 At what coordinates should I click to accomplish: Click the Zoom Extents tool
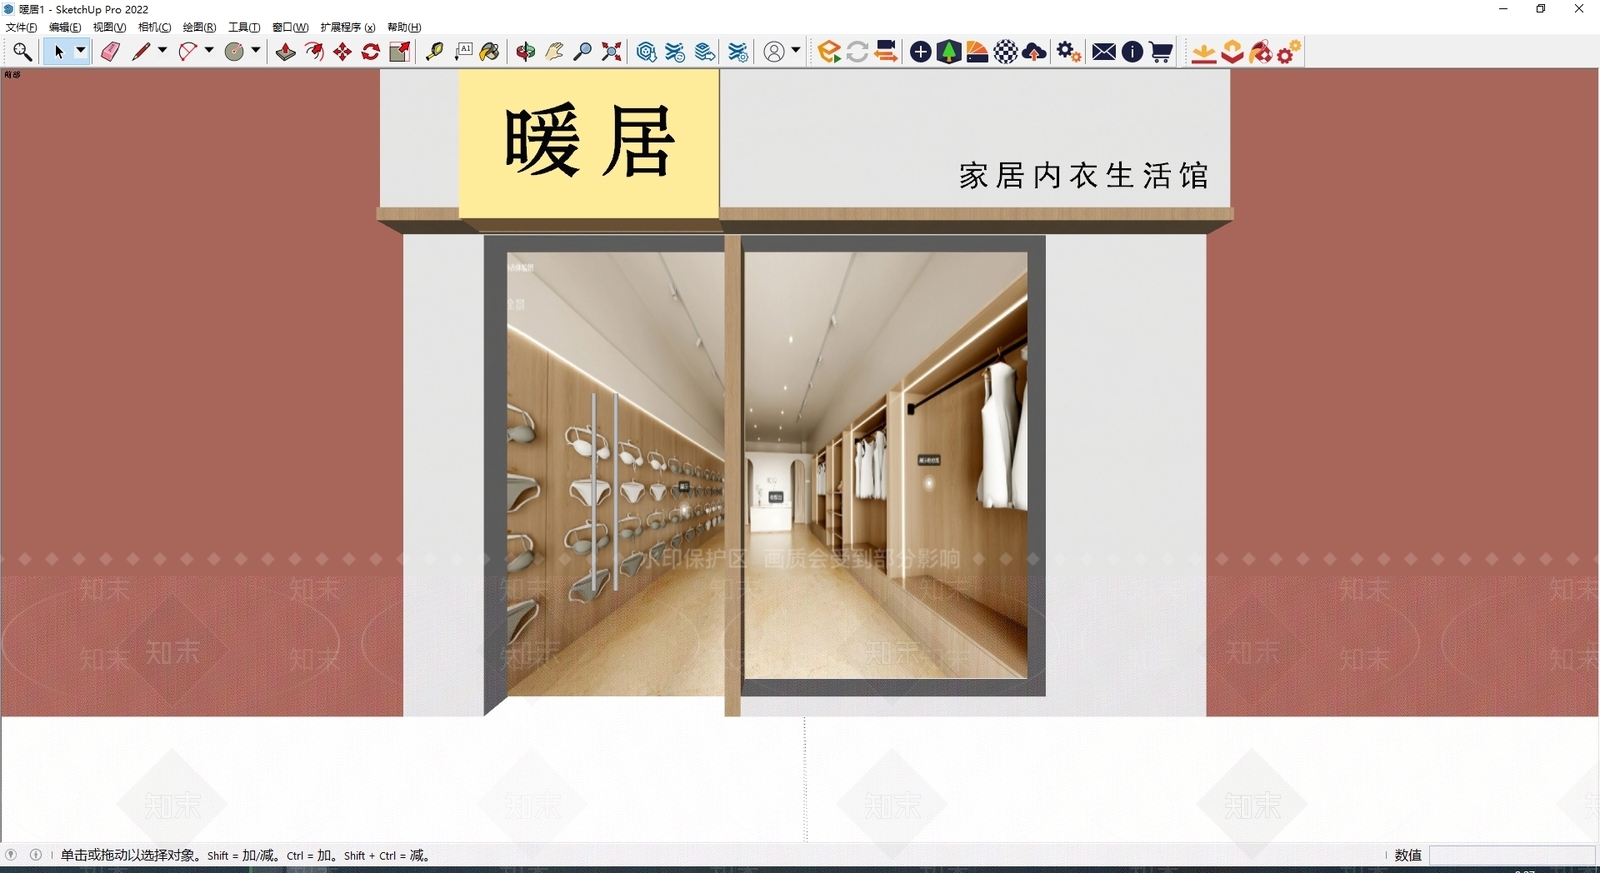point(611,52)
